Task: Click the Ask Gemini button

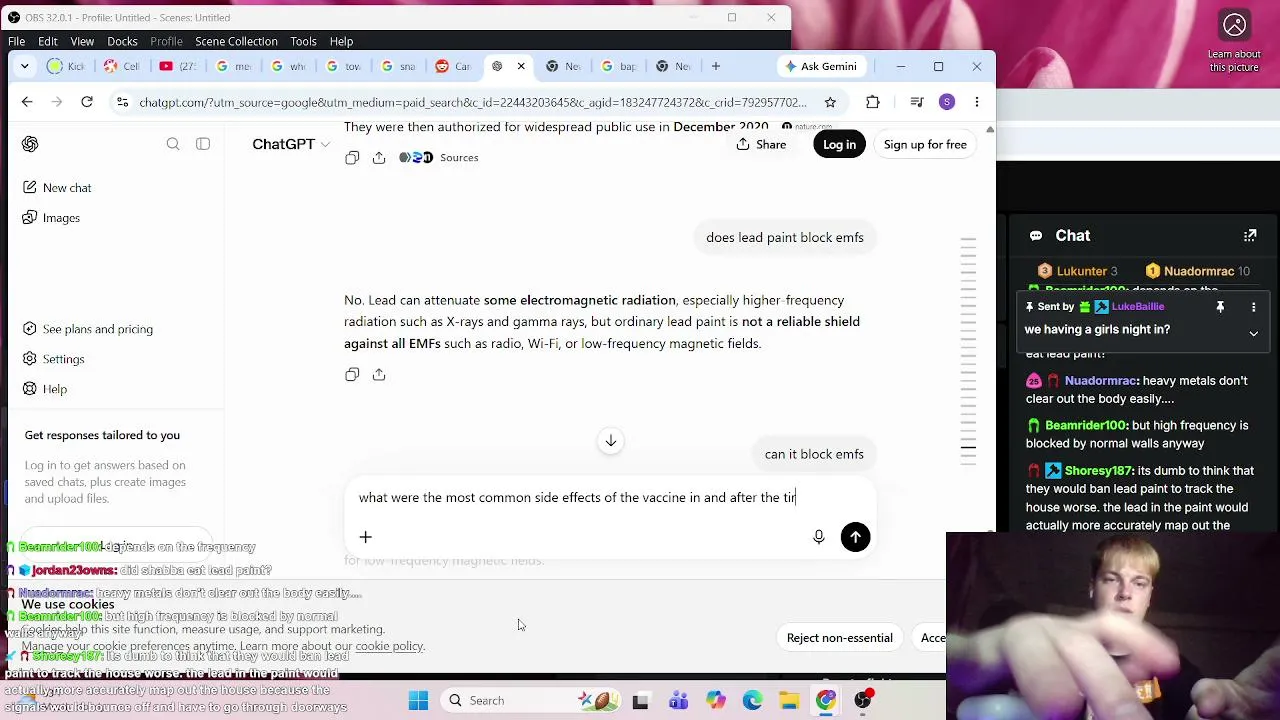Action: coord(821,66)
